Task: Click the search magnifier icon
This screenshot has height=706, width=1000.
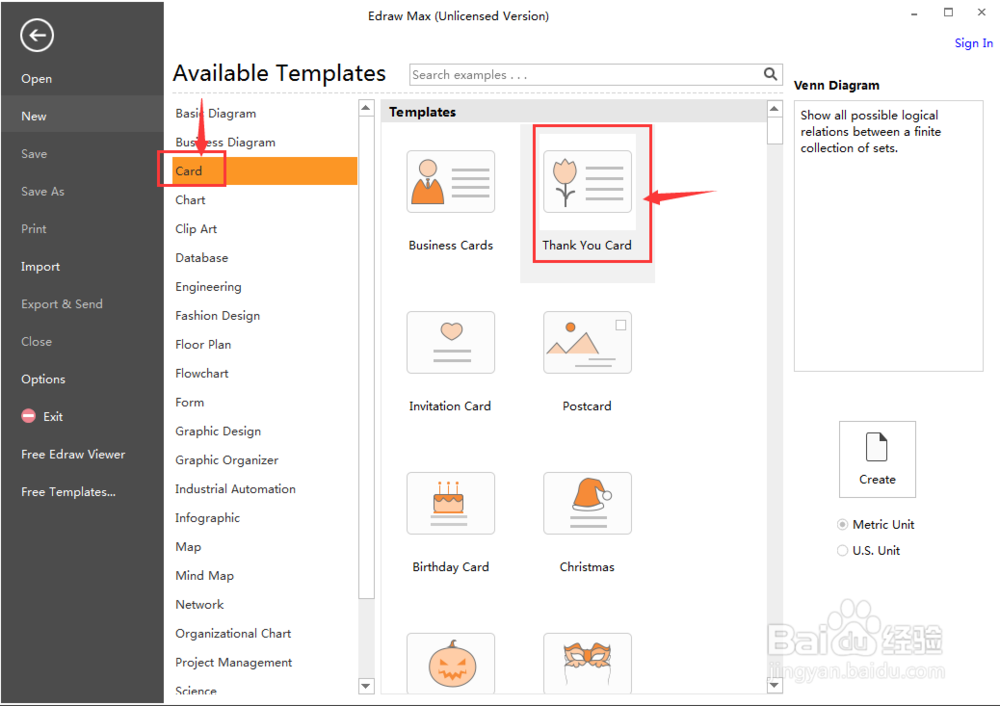Action: click(x=770, y=74)
